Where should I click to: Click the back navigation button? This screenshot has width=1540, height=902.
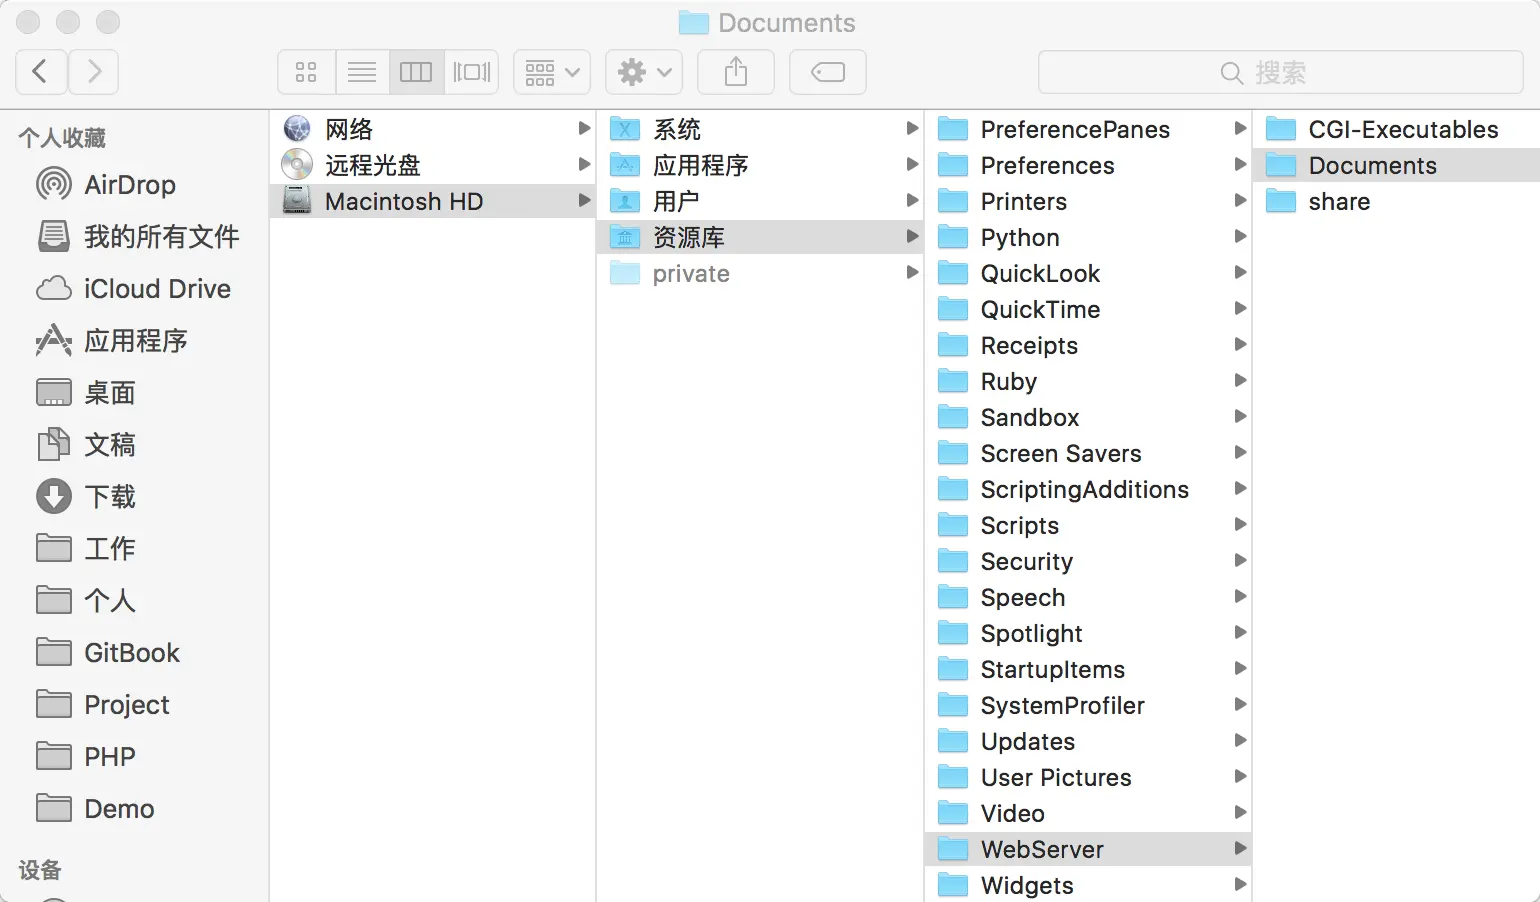(x=41, y=71)
